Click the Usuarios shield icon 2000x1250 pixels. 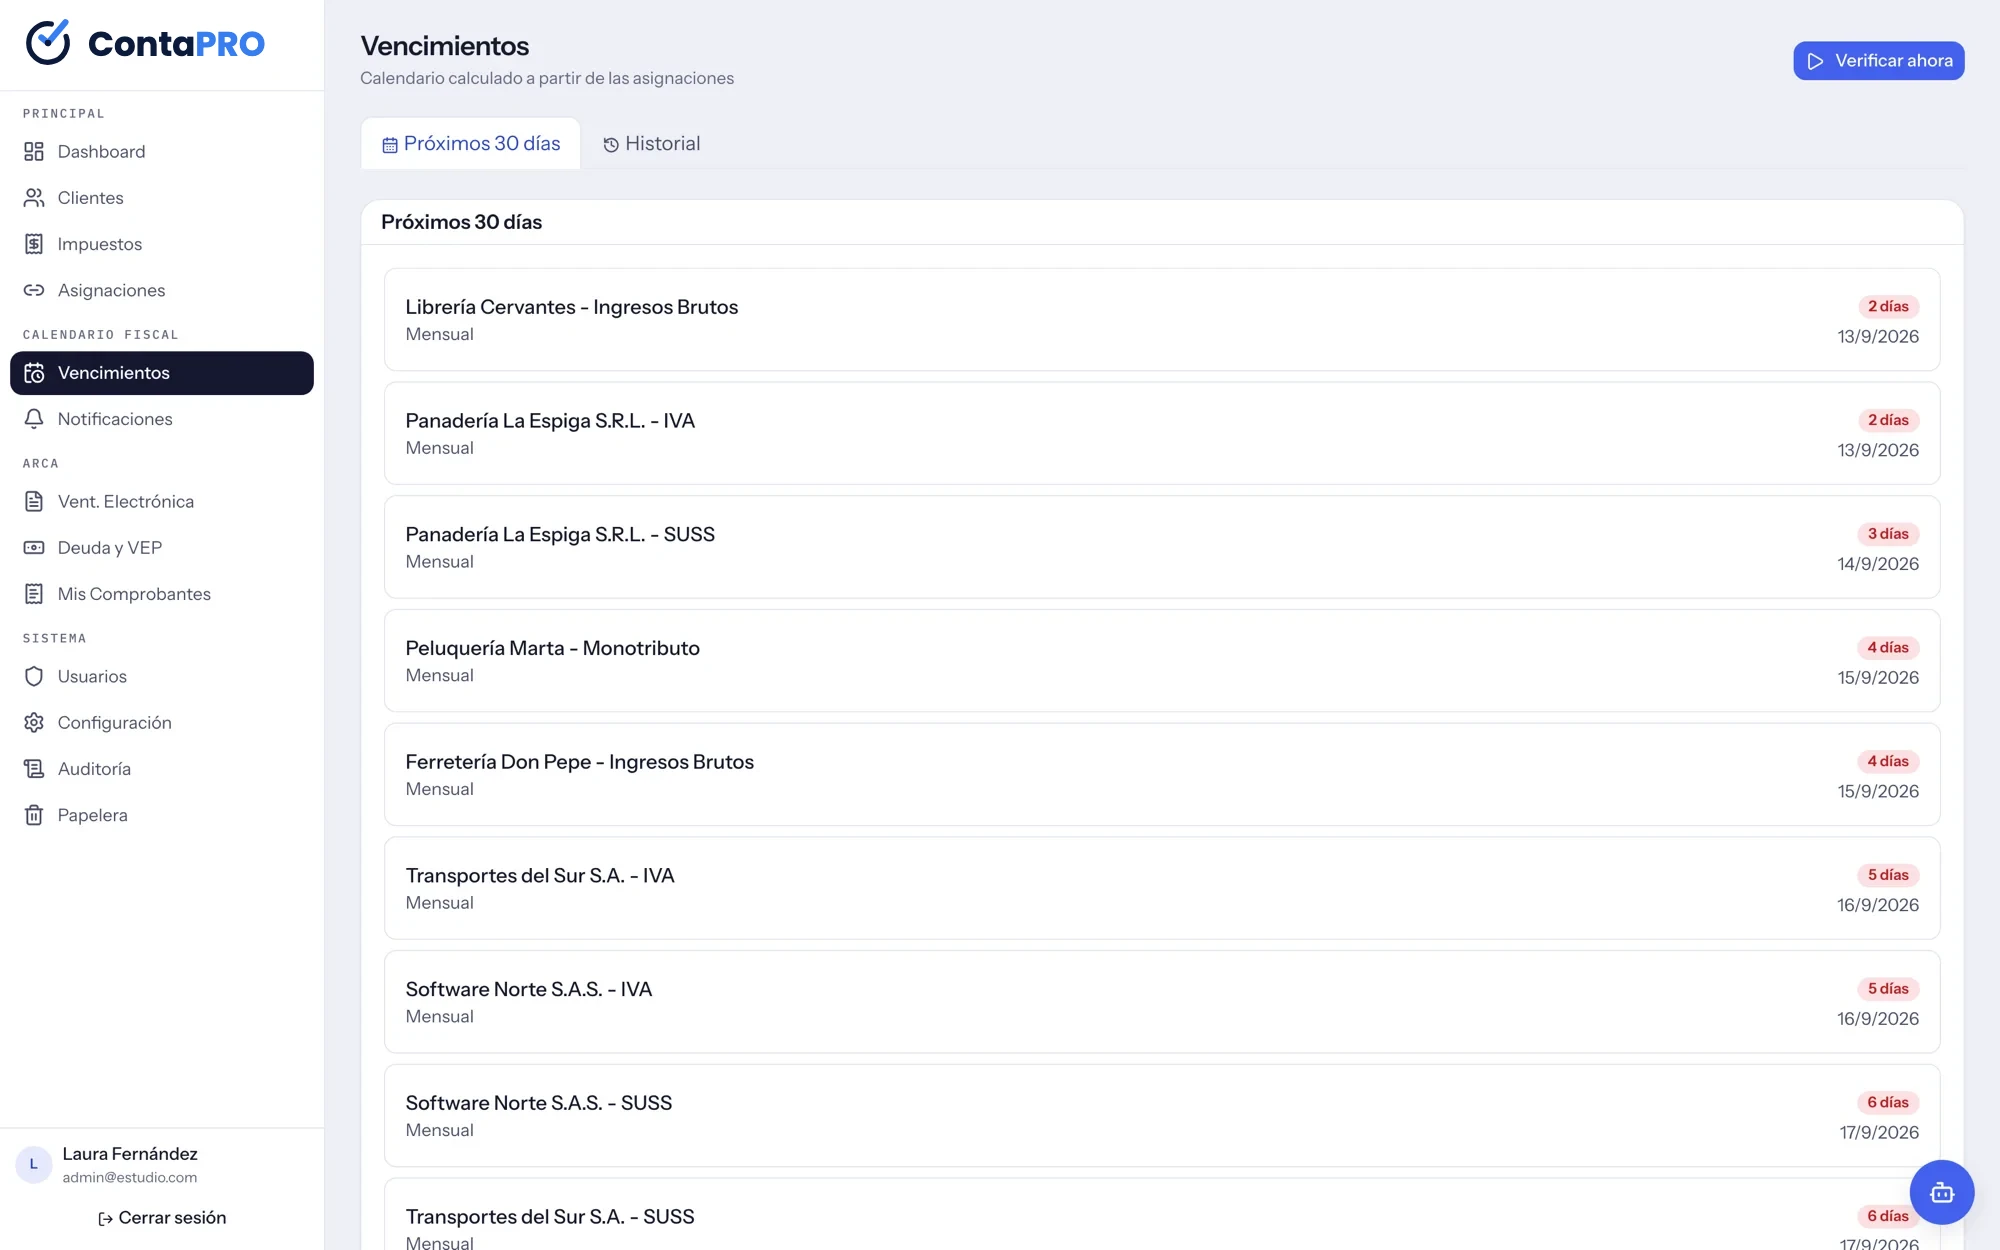34,676
